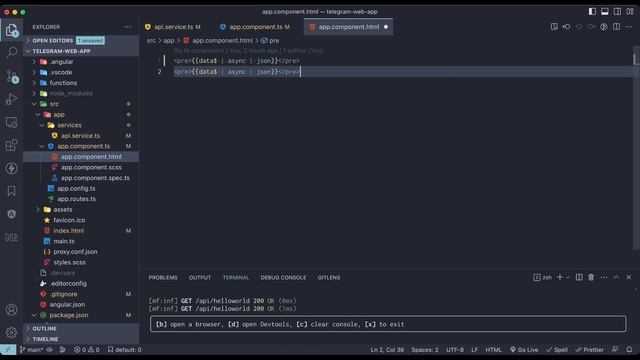Click the open previous revision icon
640x360 pixels.
(x=567, y=27)
